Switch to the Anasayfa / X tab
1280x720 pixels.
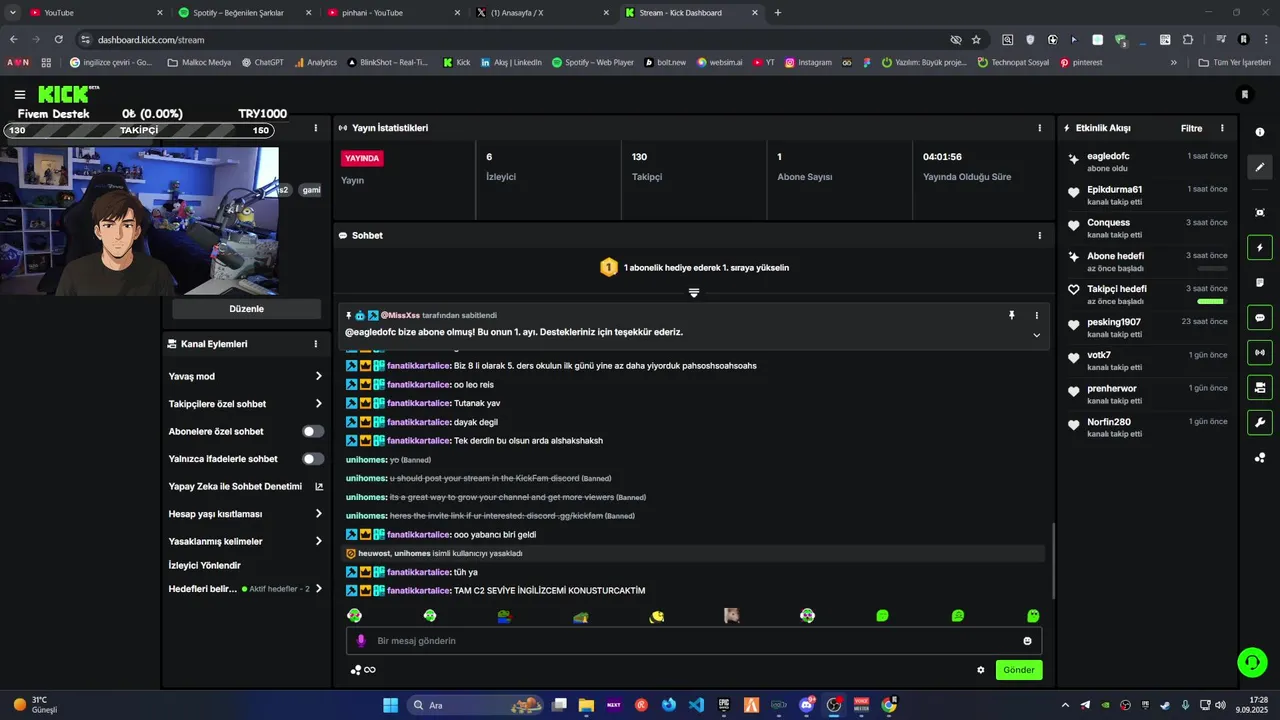[544, 13]
